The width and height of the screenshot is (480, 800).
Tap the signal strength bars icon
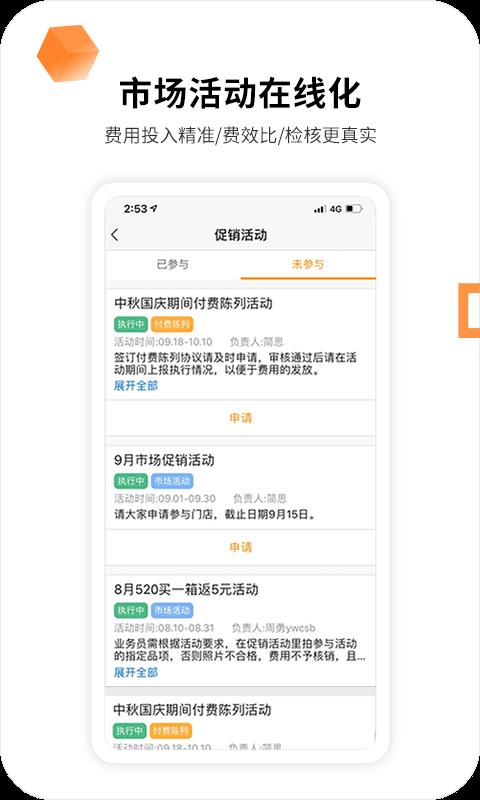point(320,209)
